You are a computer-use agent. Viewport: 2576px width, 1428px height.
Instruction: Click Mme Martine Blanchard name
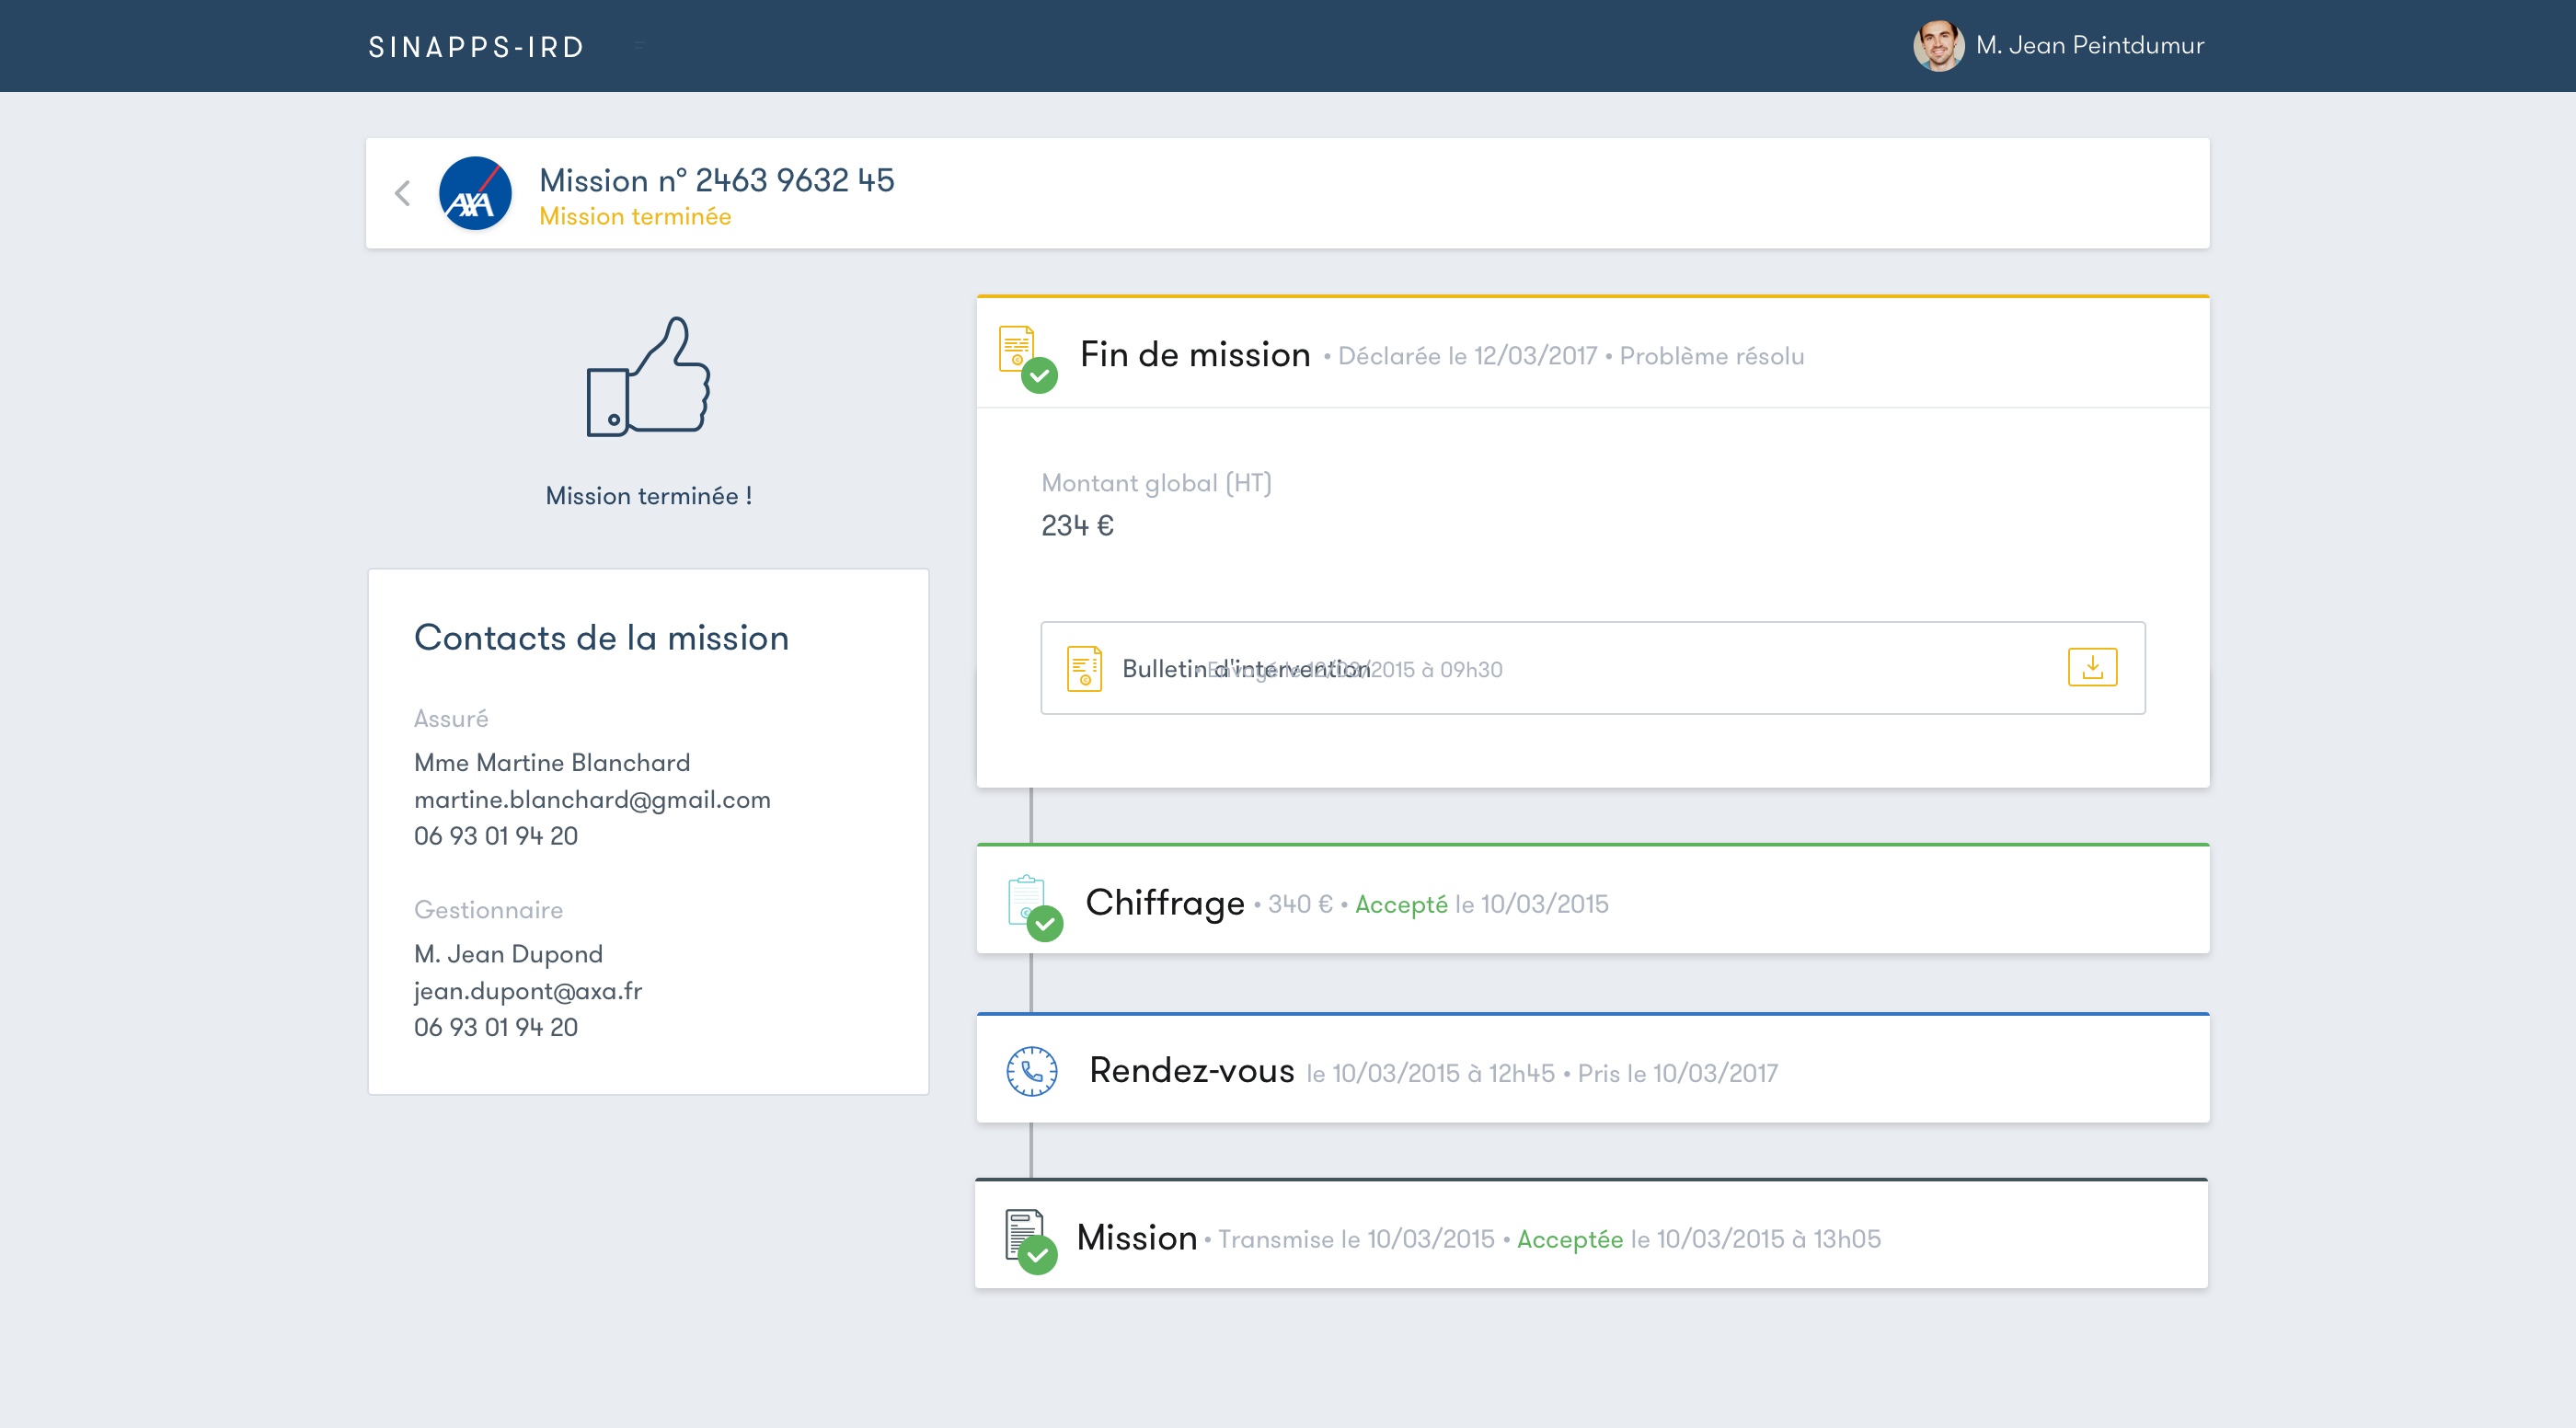(x=552, y=763)
